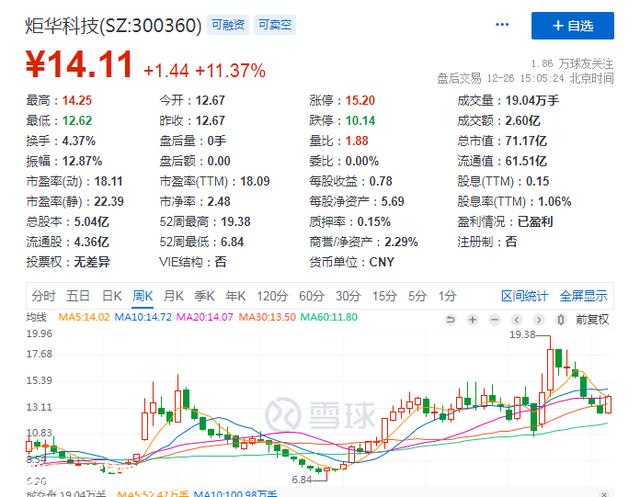640x497 pixels.
Task: Click the 总市值 value 71.17亿
Action: coord(526,141)
